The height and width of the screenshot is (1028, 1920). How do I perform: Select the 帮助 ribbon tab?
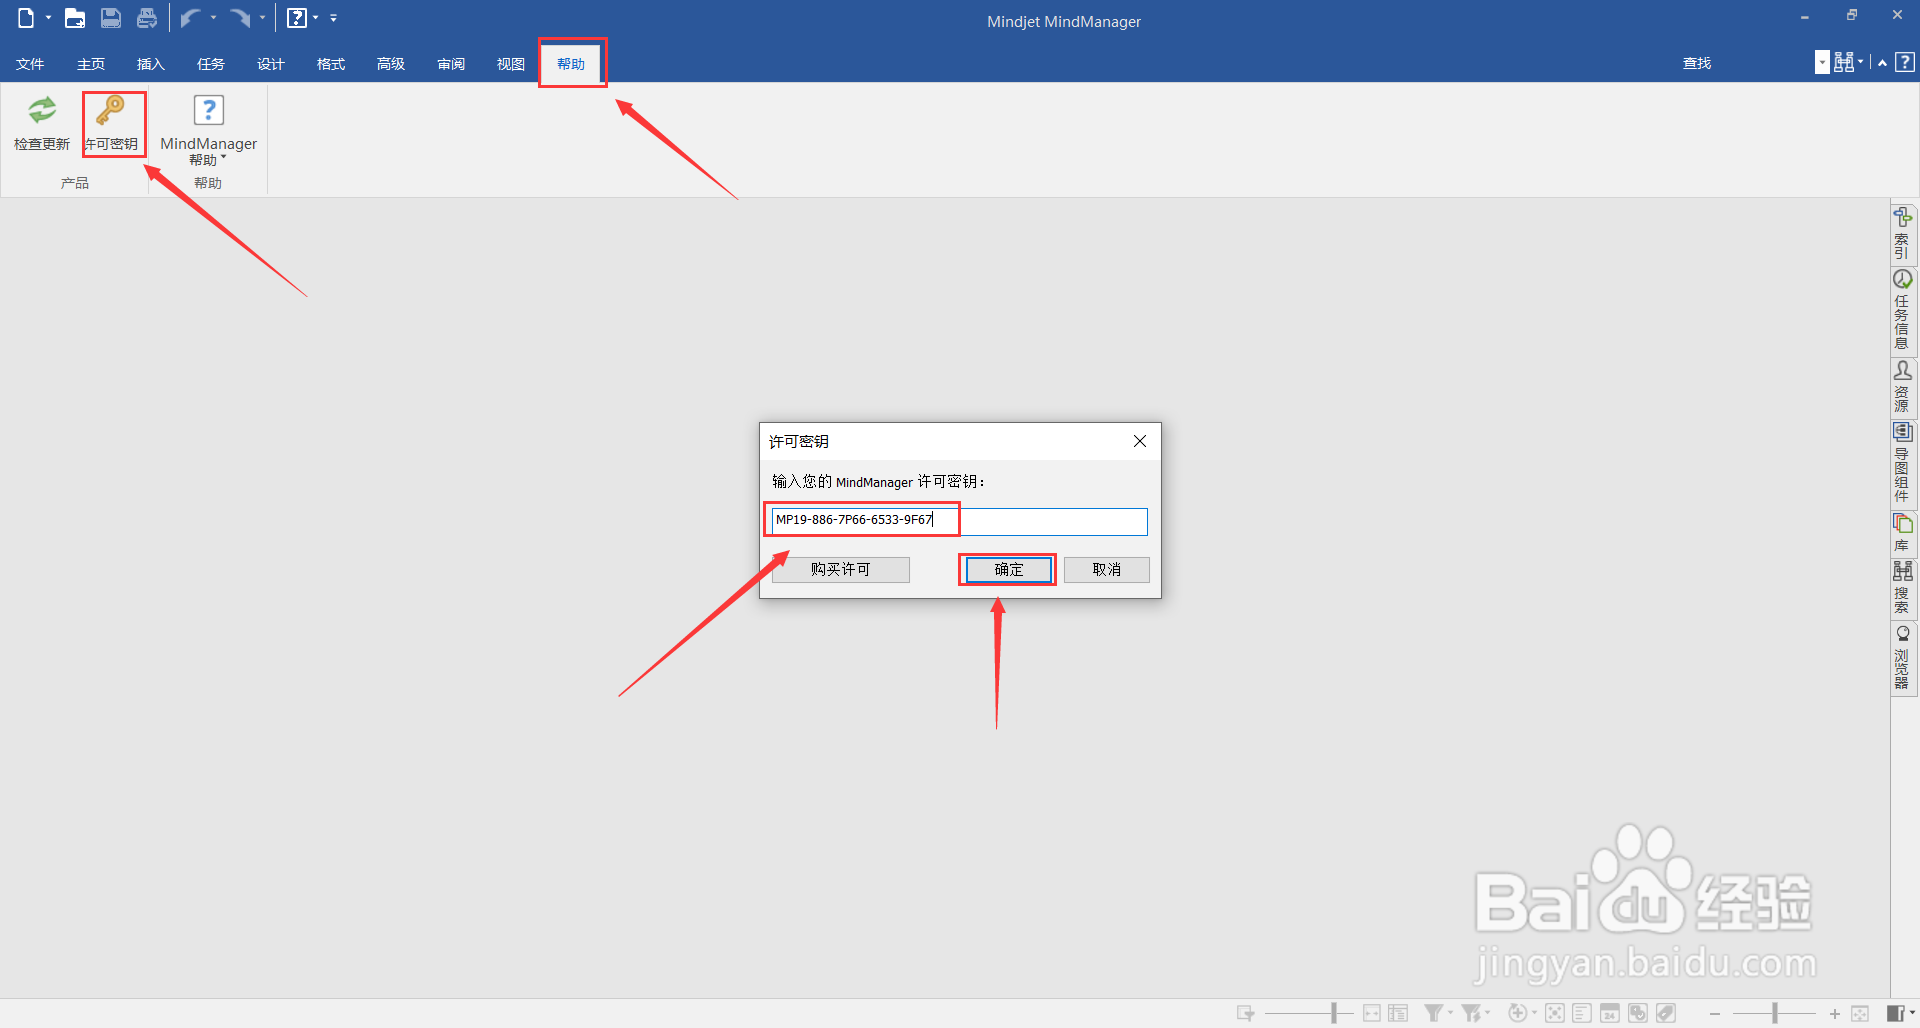click(x=571, y=64)
